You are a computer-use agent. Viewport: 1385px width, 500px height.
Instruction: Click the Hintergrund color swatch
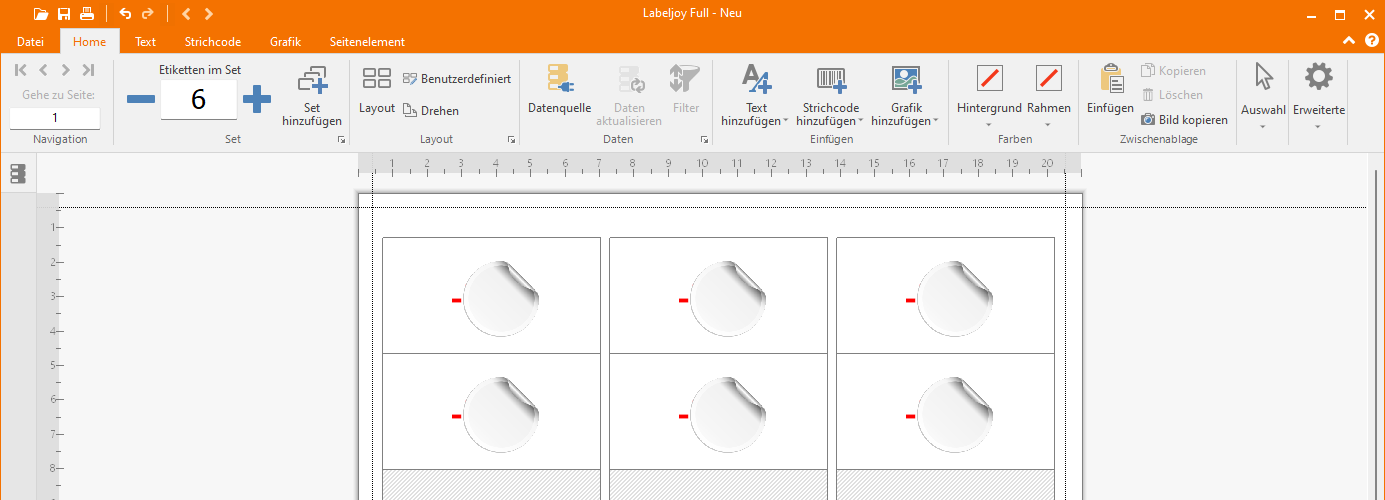(989, 78)
